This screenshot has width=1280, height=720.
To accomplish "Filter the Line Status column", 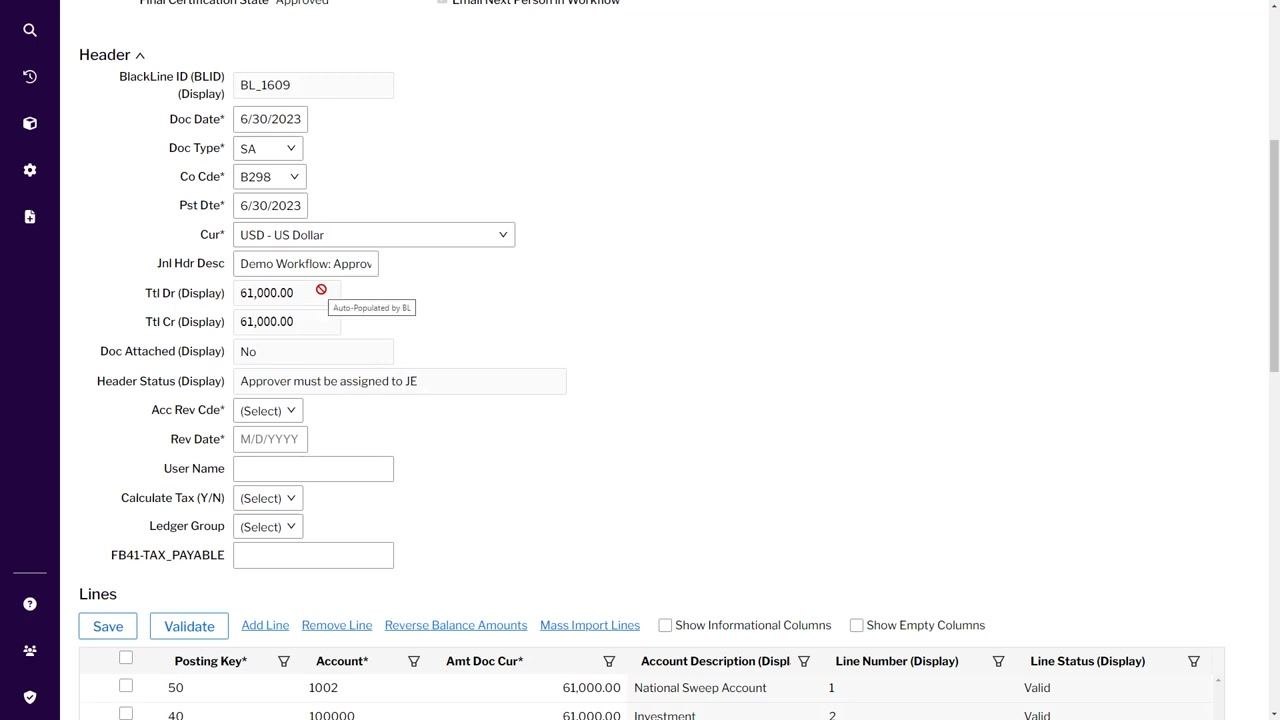I will (x=1194, y=662).
